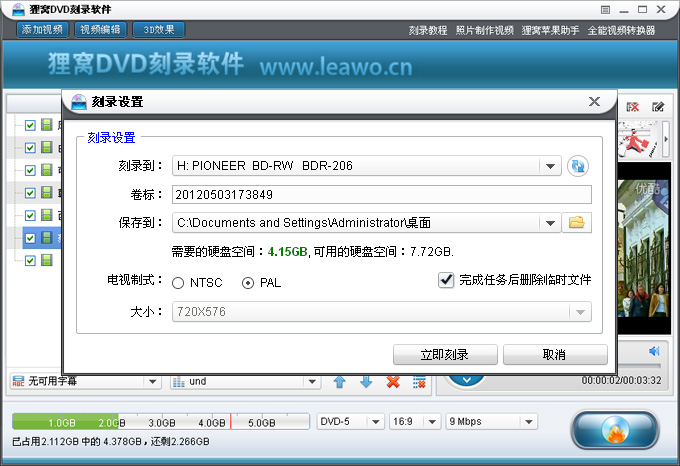Click 3D效果 toolbar tab
This screenshot has height=466, width=680.
click(x=159, y=30)
